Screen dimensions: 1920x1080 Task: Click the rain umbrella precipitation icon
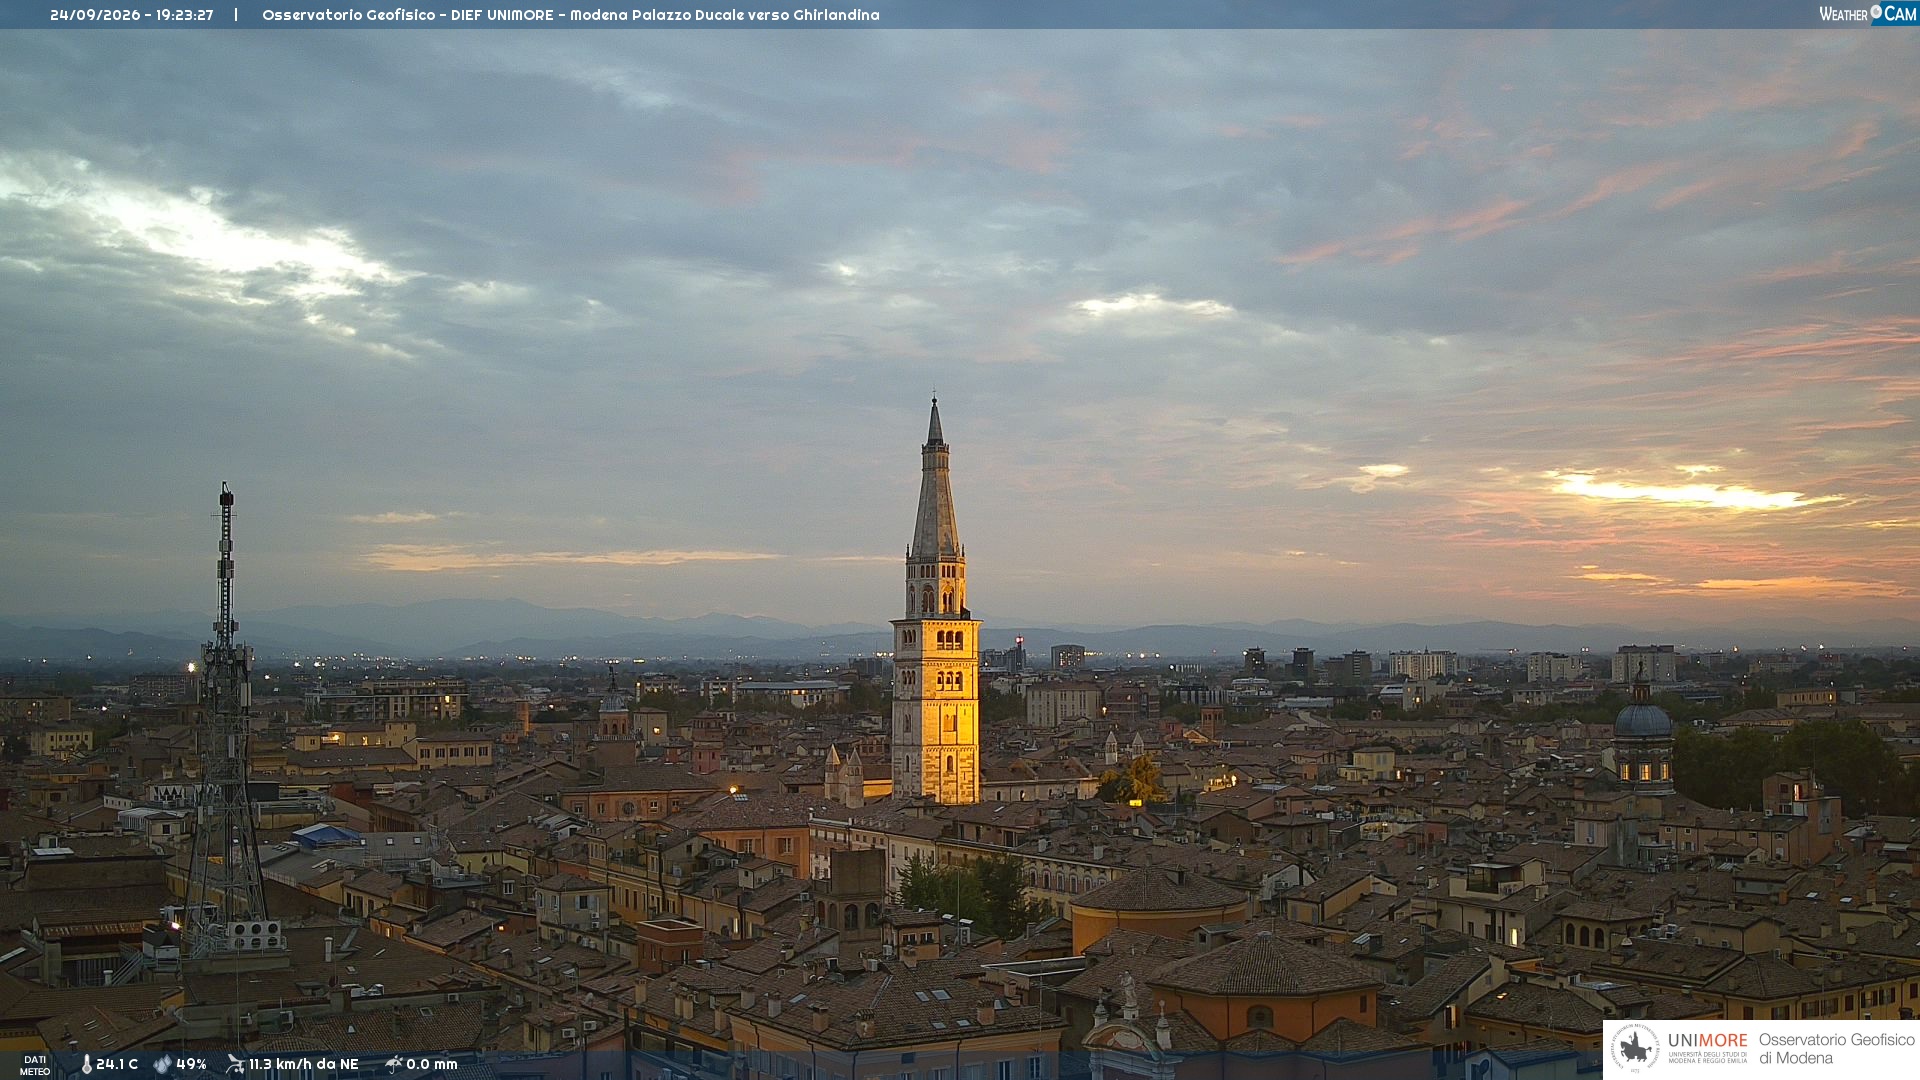[x=393, y=1064]
